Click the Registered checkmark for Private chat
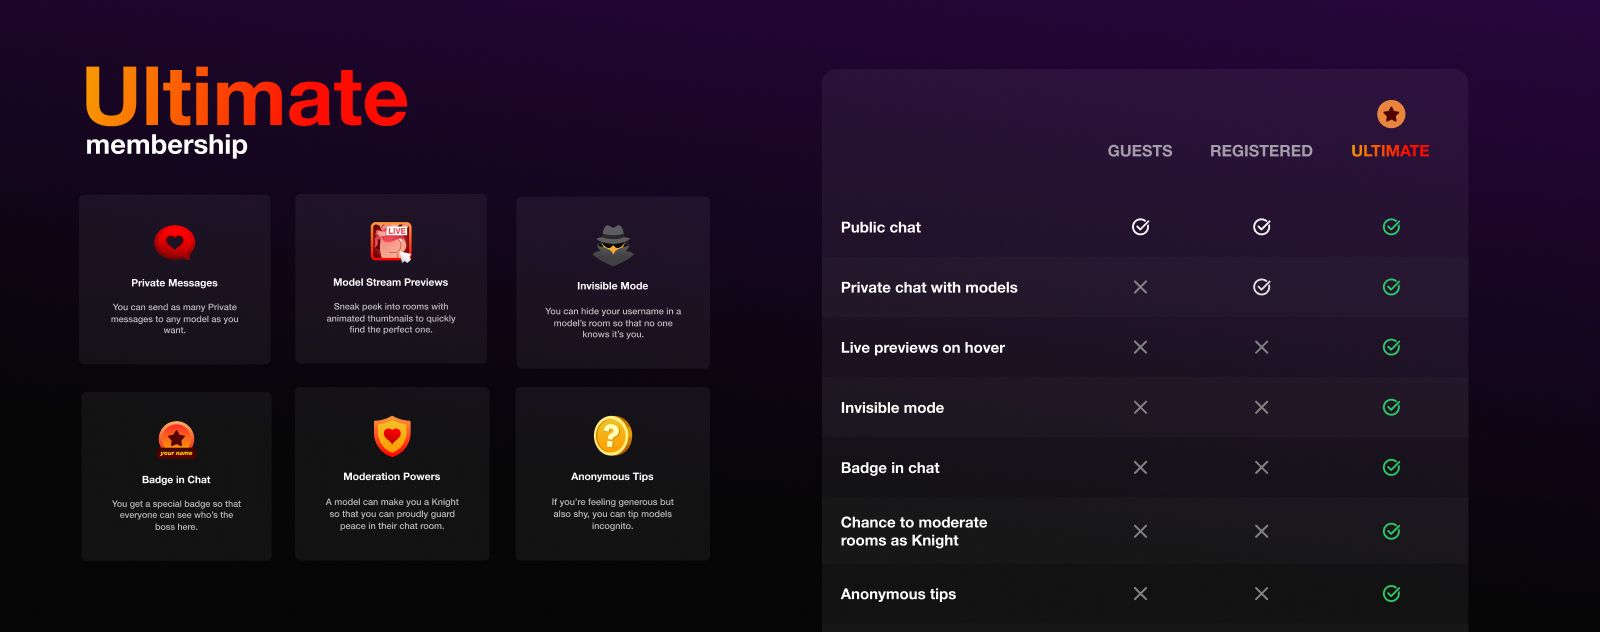1600x632 pixels. click(x=1261, y=287)
